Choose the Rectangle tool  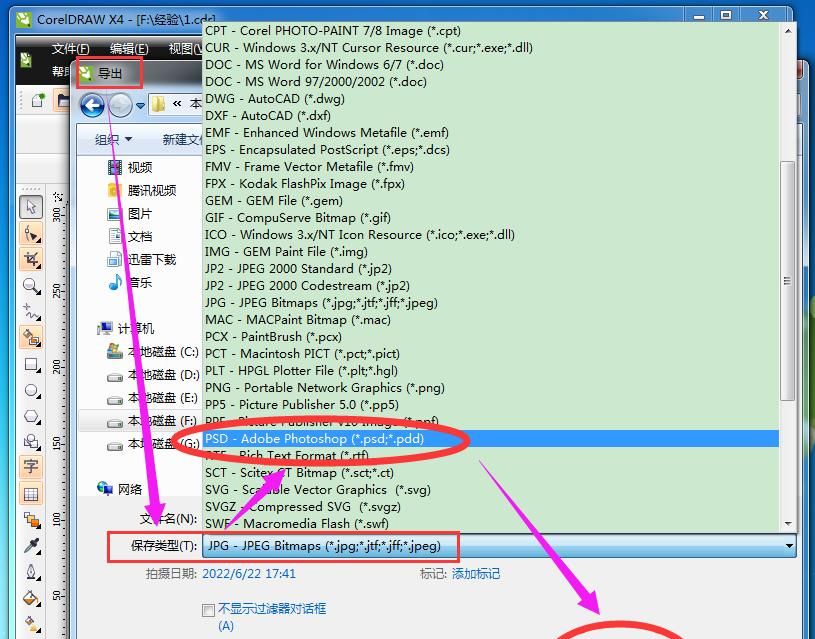(31, 364)
